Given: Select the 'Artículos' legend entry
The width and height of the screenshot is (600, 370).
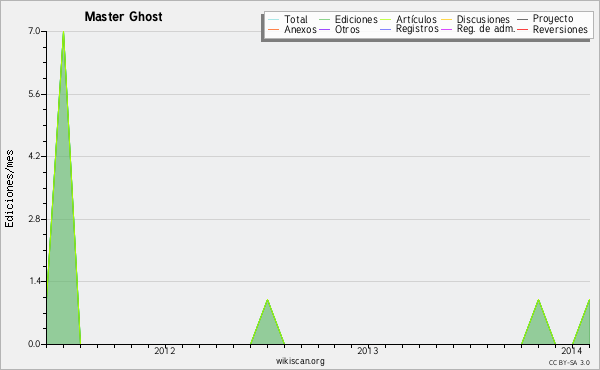Looking at the screenshot, I should [x=416, y=19].
